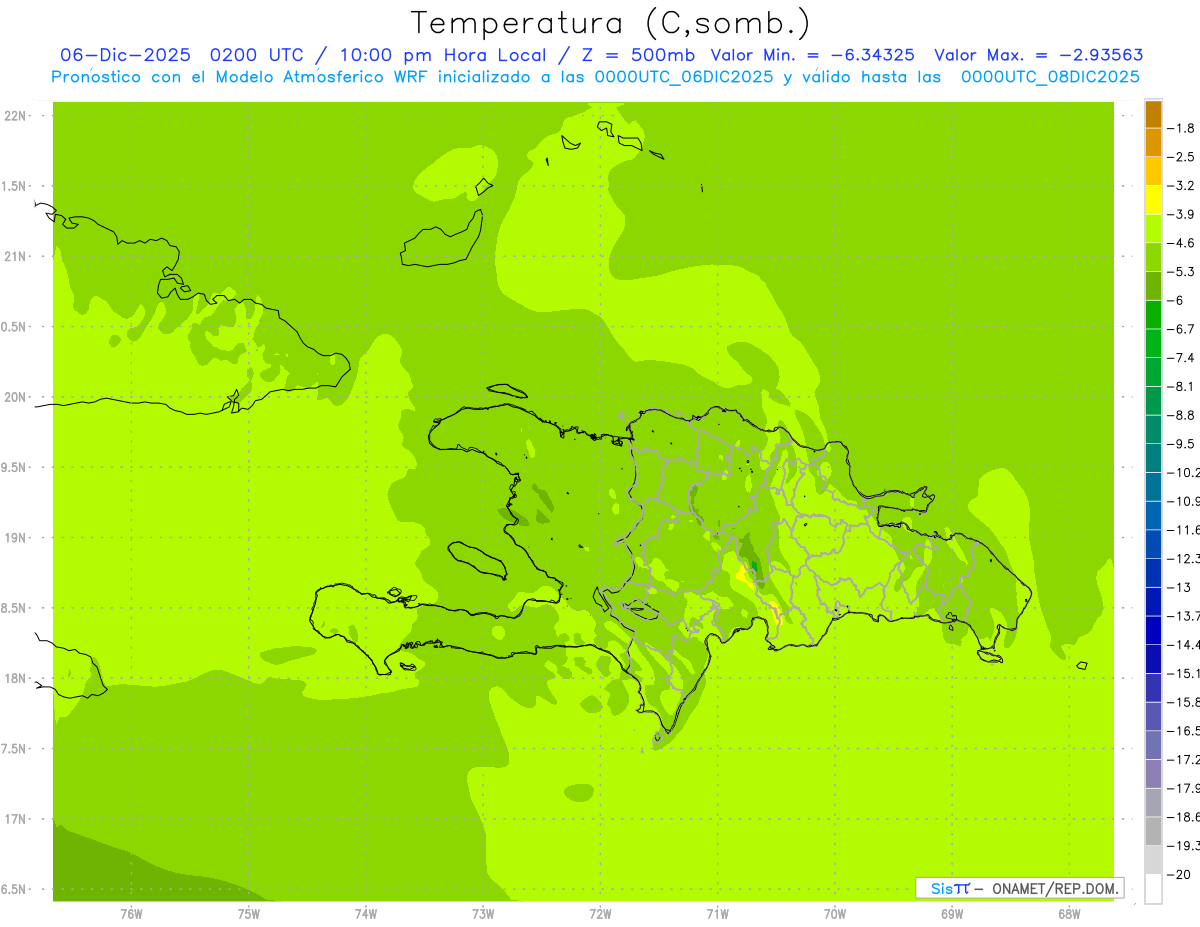This screenshot has height=927, width=1200.
Task: Click the -3.2 colorbar value
Action: (x=1181, y=186)
